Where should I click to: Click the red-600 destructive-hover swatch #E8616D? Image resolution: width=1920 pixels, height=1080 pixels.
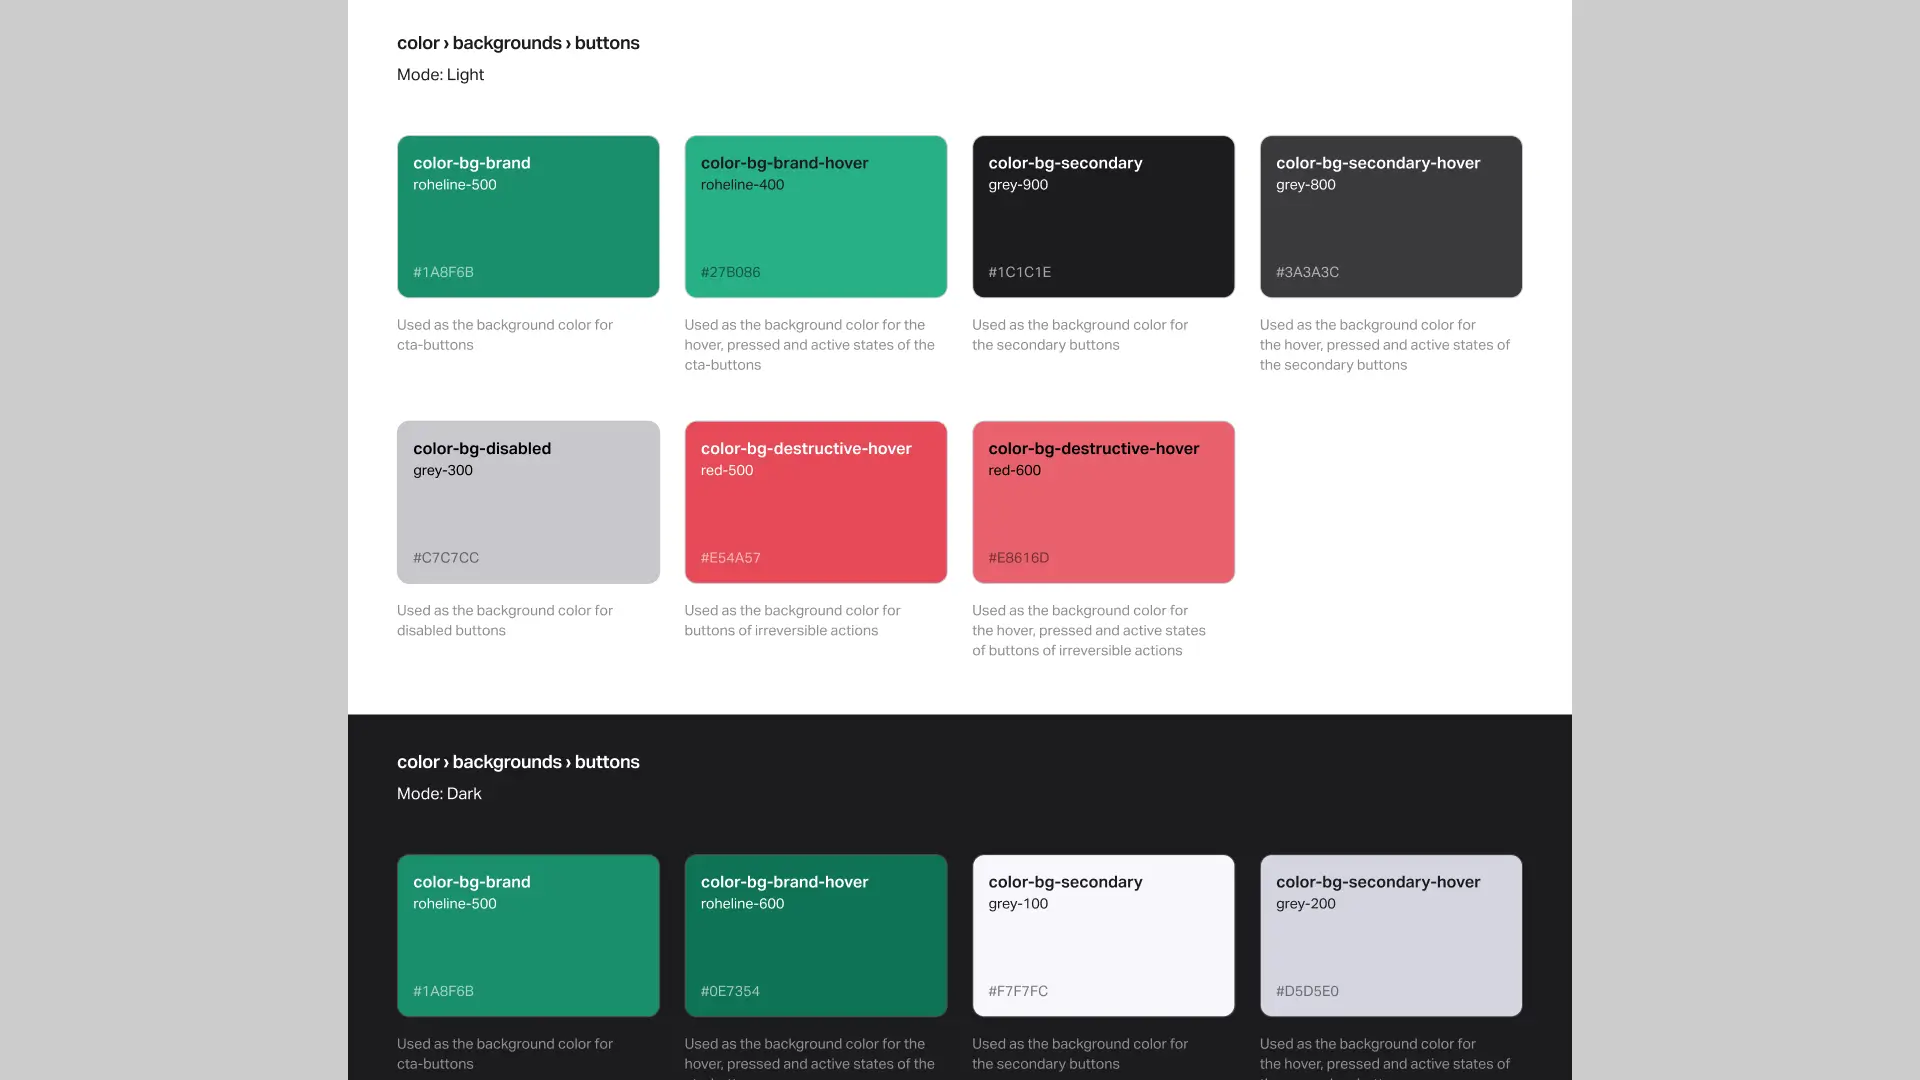click(x=1103, y=502)
